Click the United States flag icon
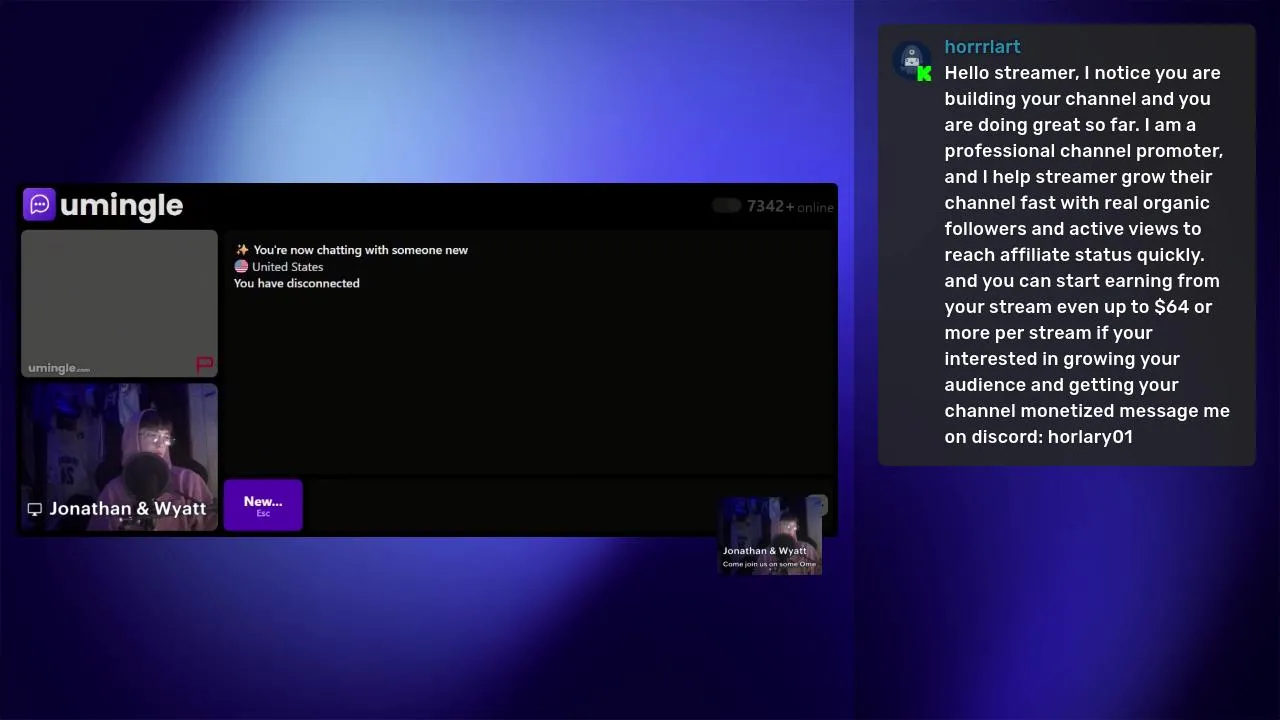The image size is (1280, 720). tap(241, 267)
